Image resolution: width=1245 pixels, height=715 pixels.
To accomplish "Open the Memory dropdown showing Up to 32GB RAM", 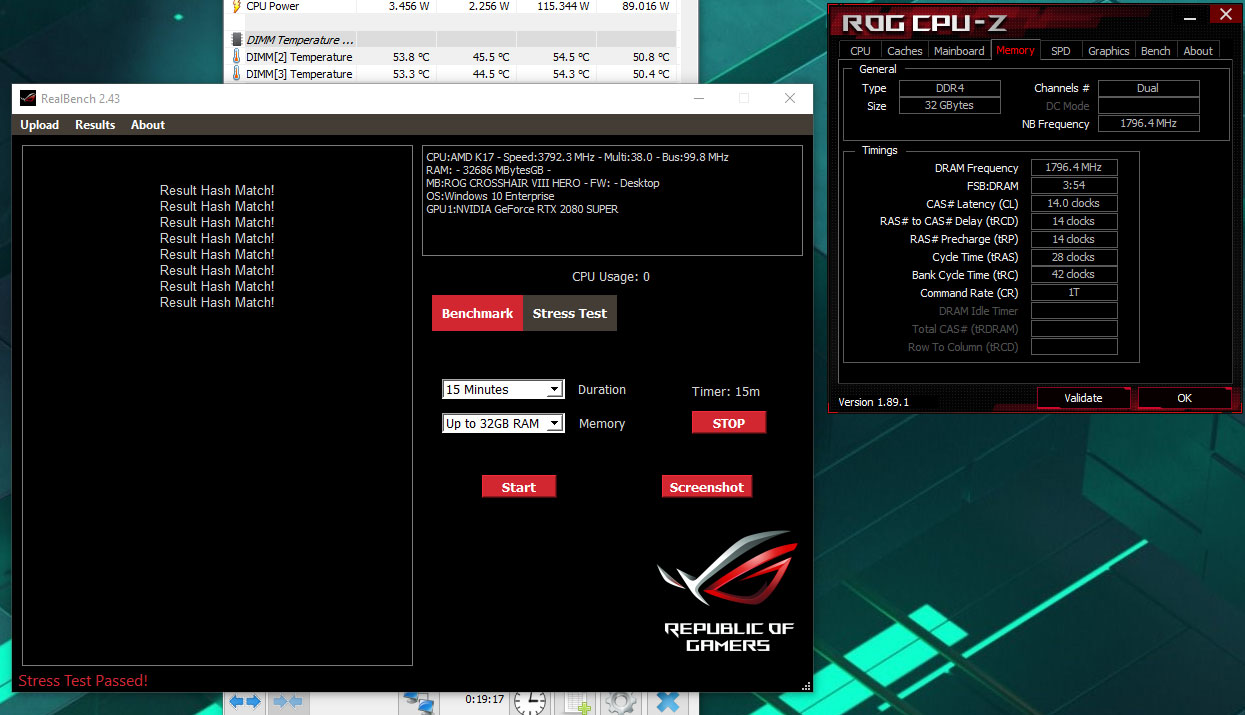I will (x=503, y=423).
